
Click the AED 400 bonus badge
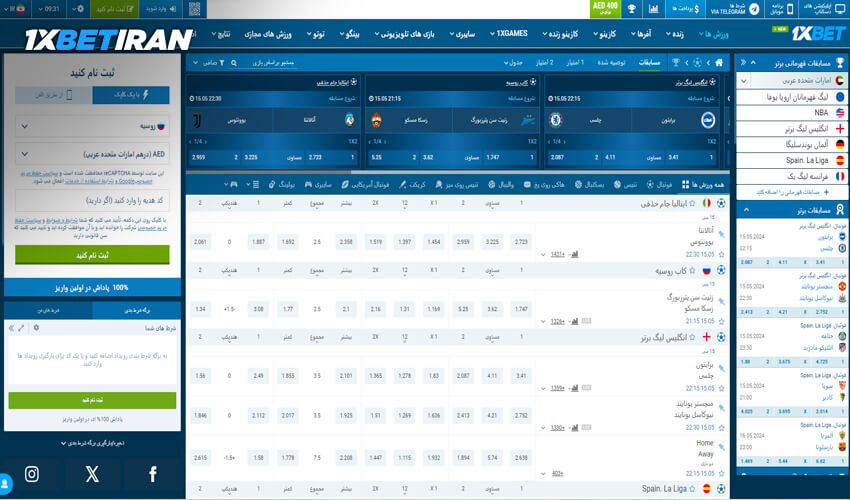click(605, 9)
